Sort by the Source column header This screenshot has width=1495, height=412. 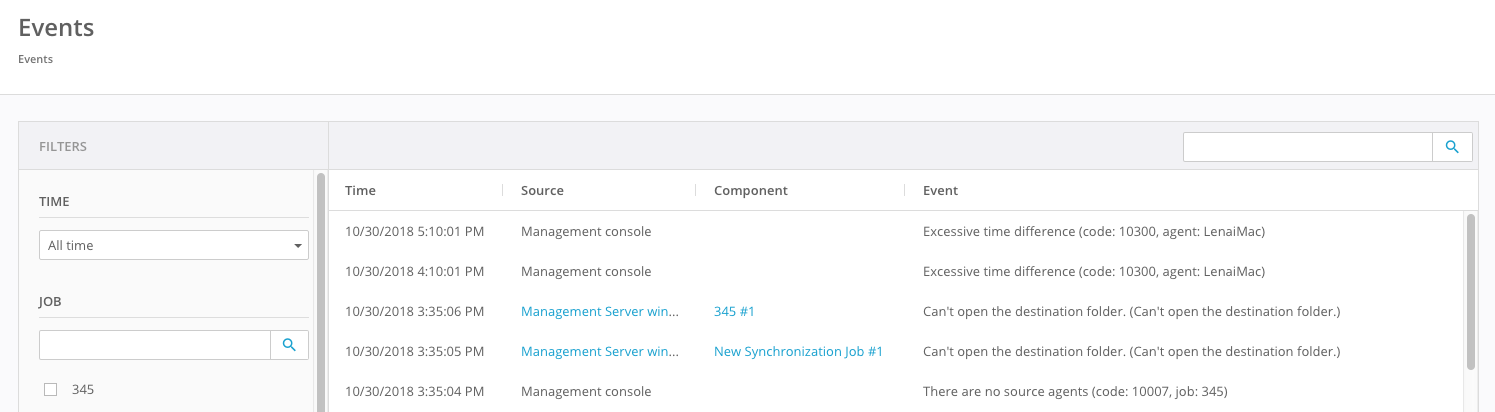(542, 190)
